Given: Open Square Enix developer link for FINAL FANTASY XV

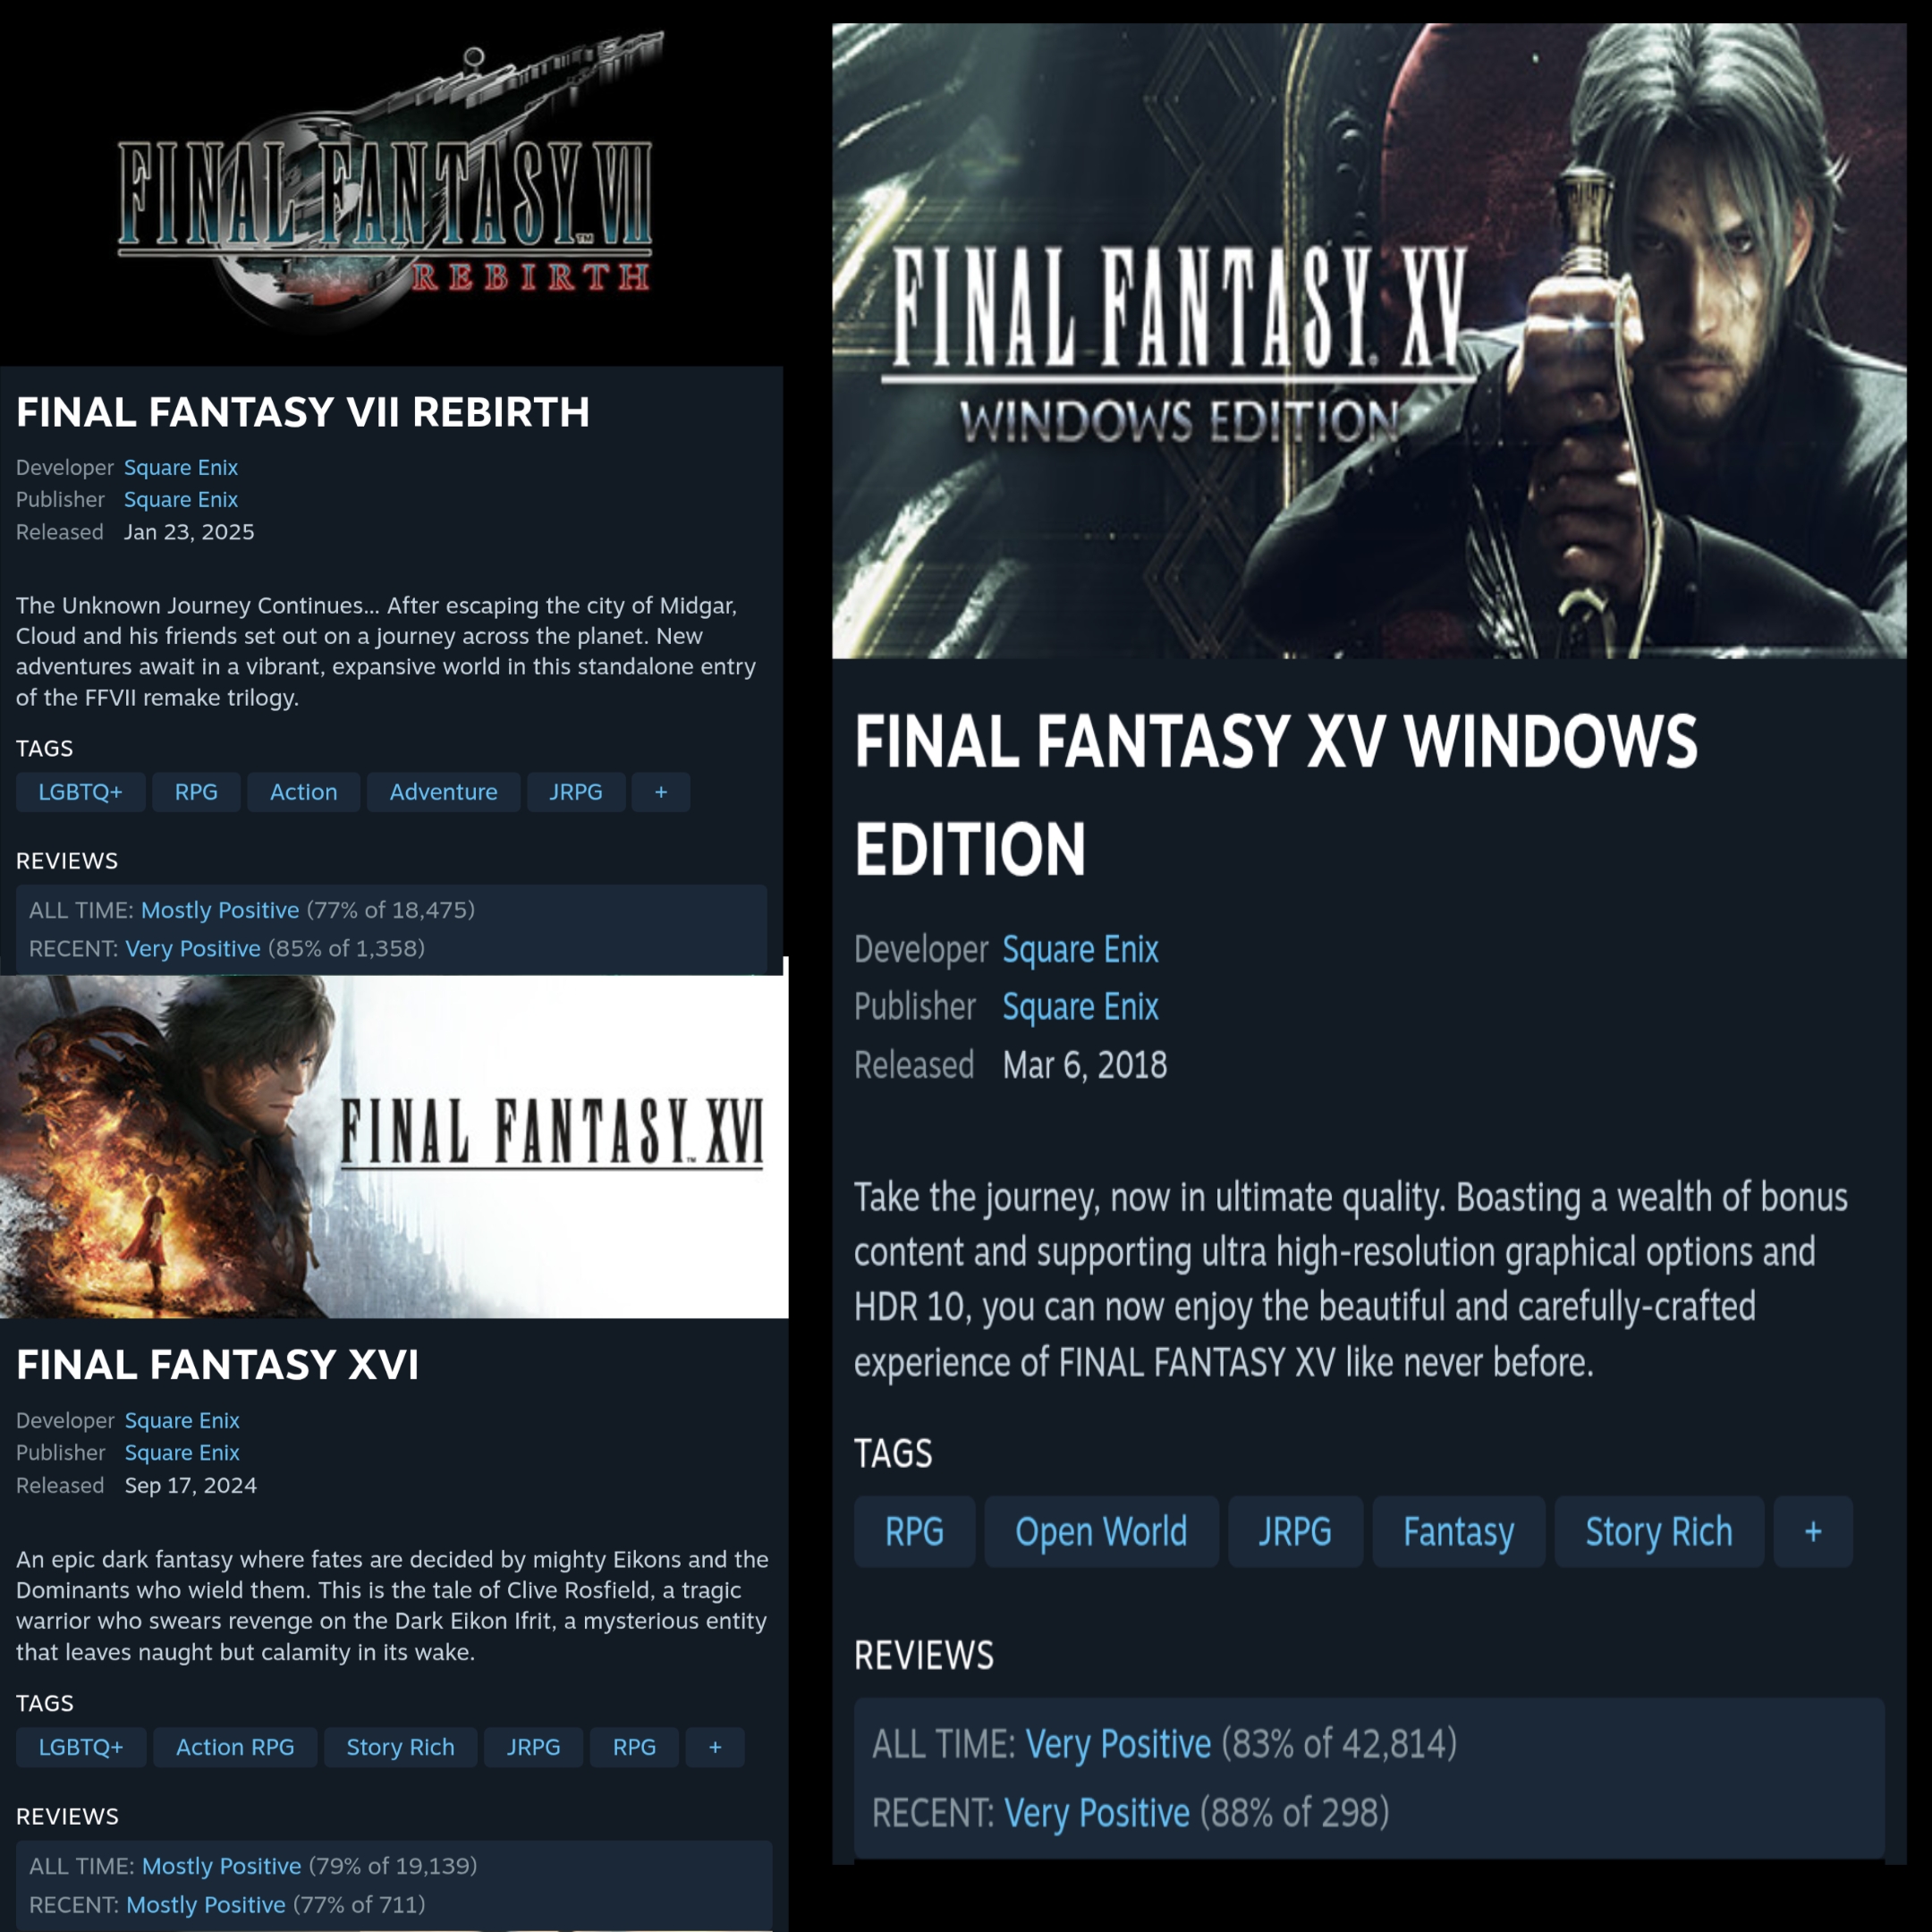Looking at the screenshot, I should pos(1081,949).
